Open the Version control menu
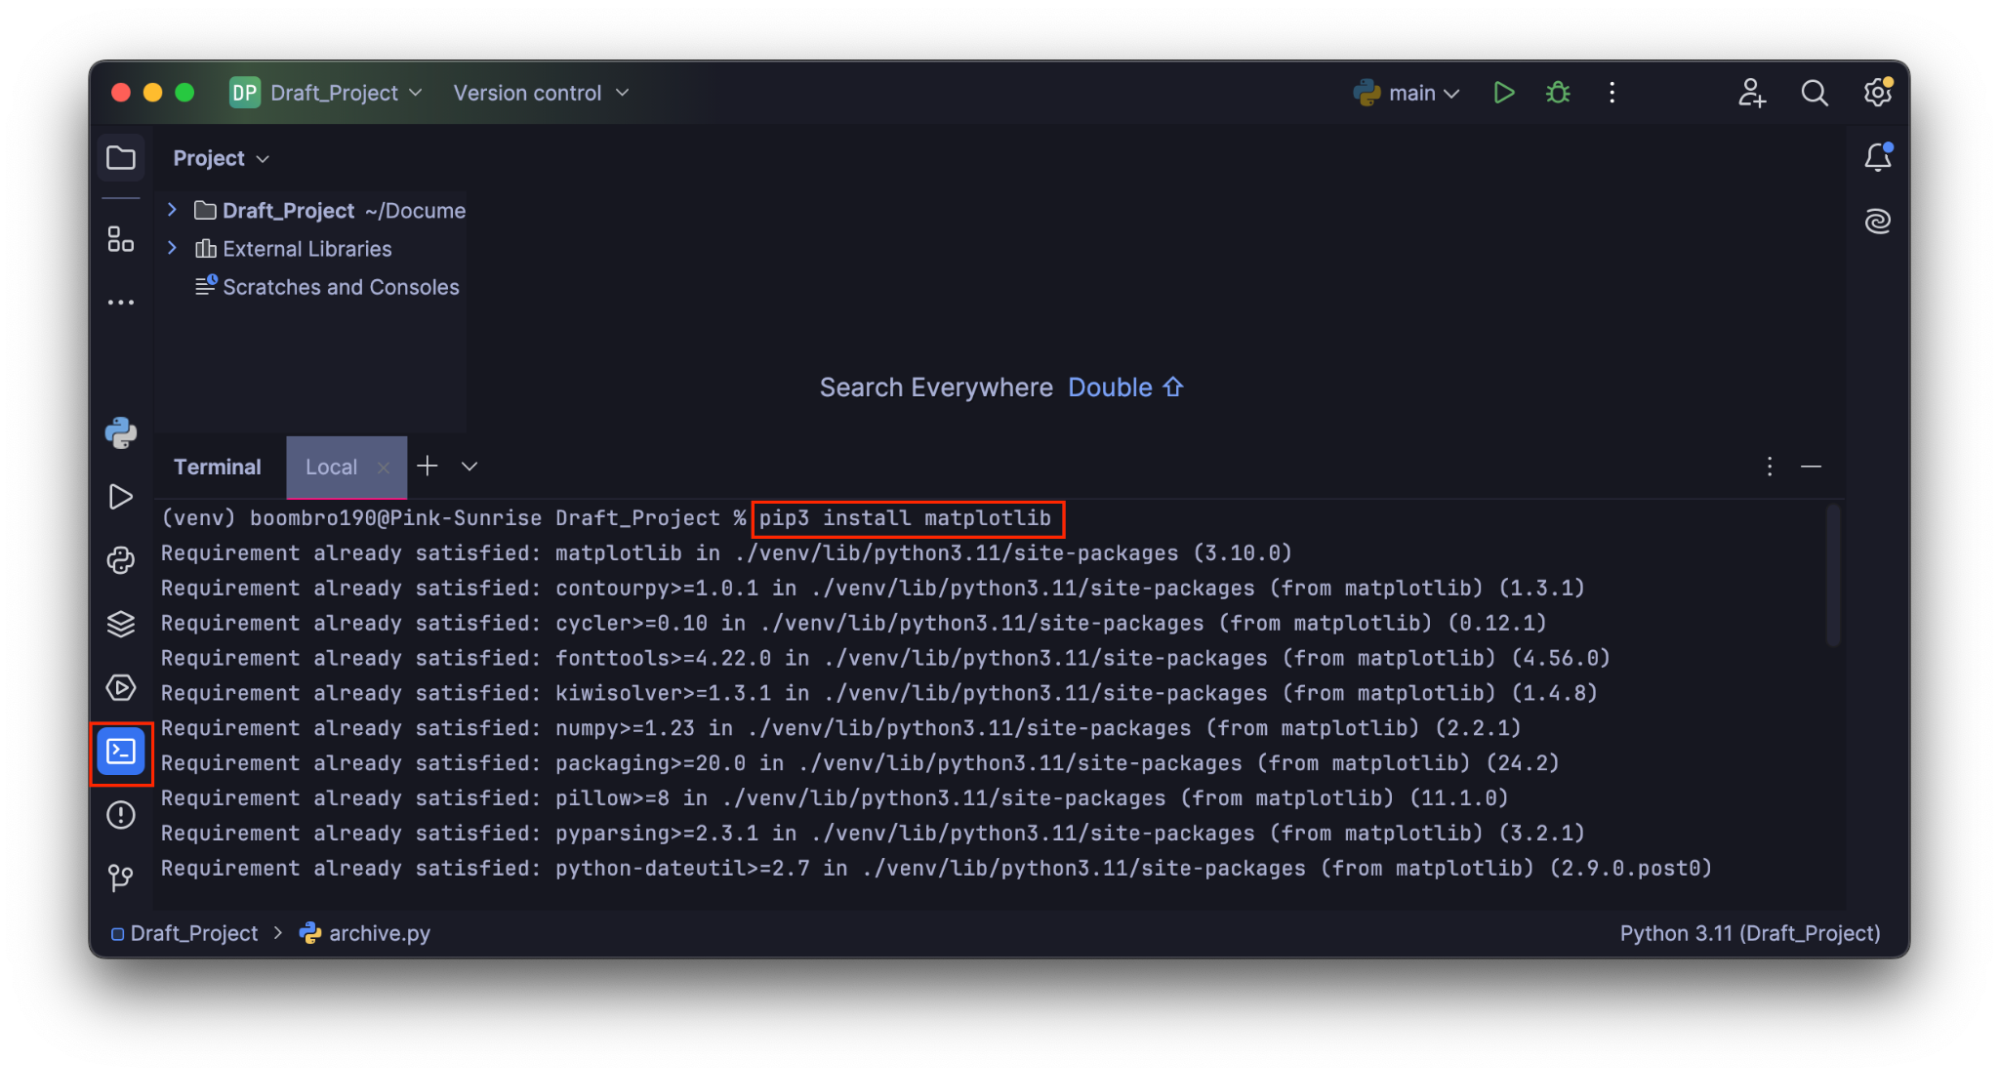The width and height of the screenshot is (1999, 1076). pyautogui.click(x=540, y=93)
